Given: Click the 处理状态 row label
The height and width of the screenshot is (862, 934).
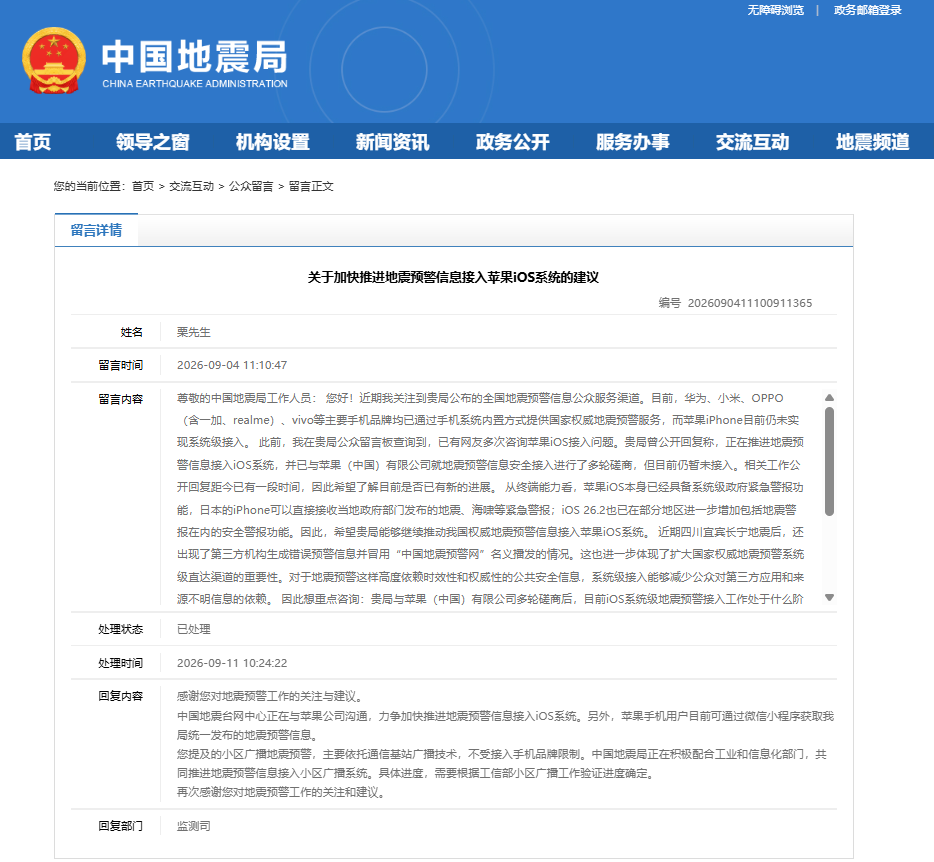Looking at the screenshot, I should [x=120, y=629].
